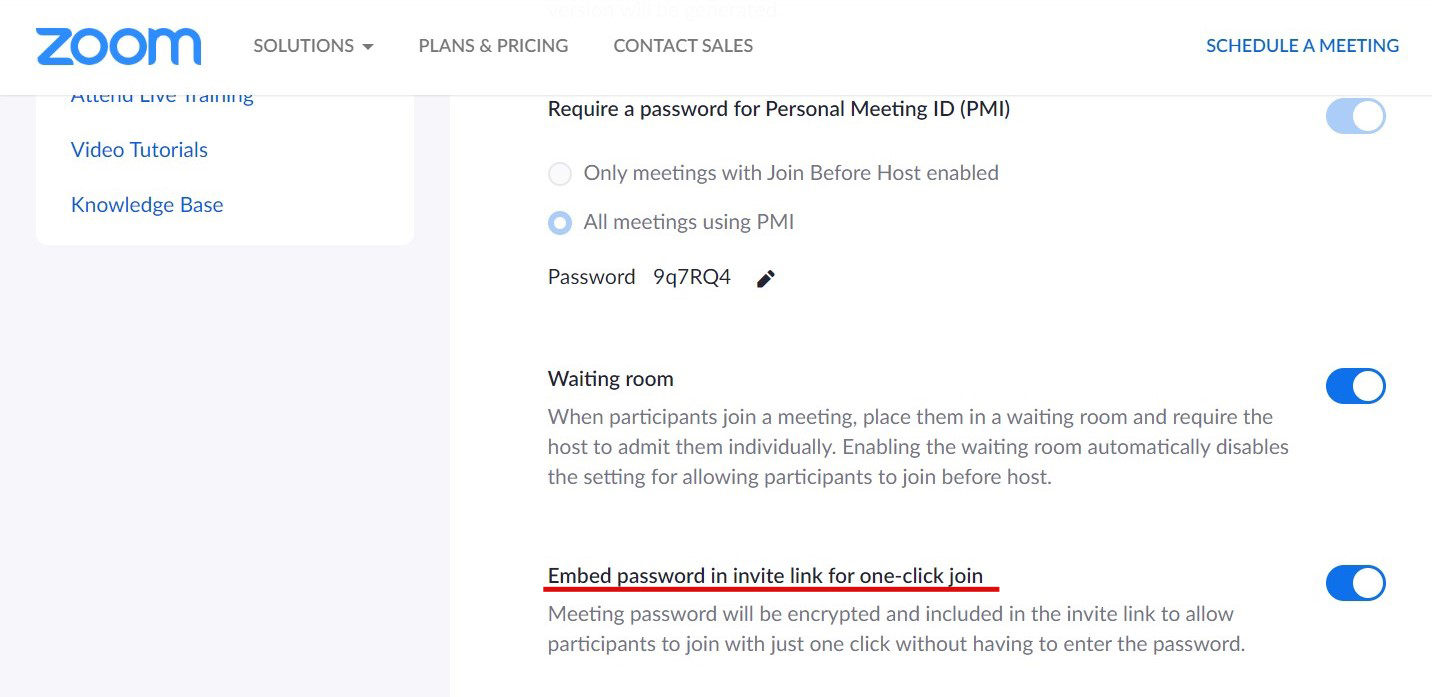Select All meetings using PMI option
Screen dimensions: 1432x697
coord(560,223)
